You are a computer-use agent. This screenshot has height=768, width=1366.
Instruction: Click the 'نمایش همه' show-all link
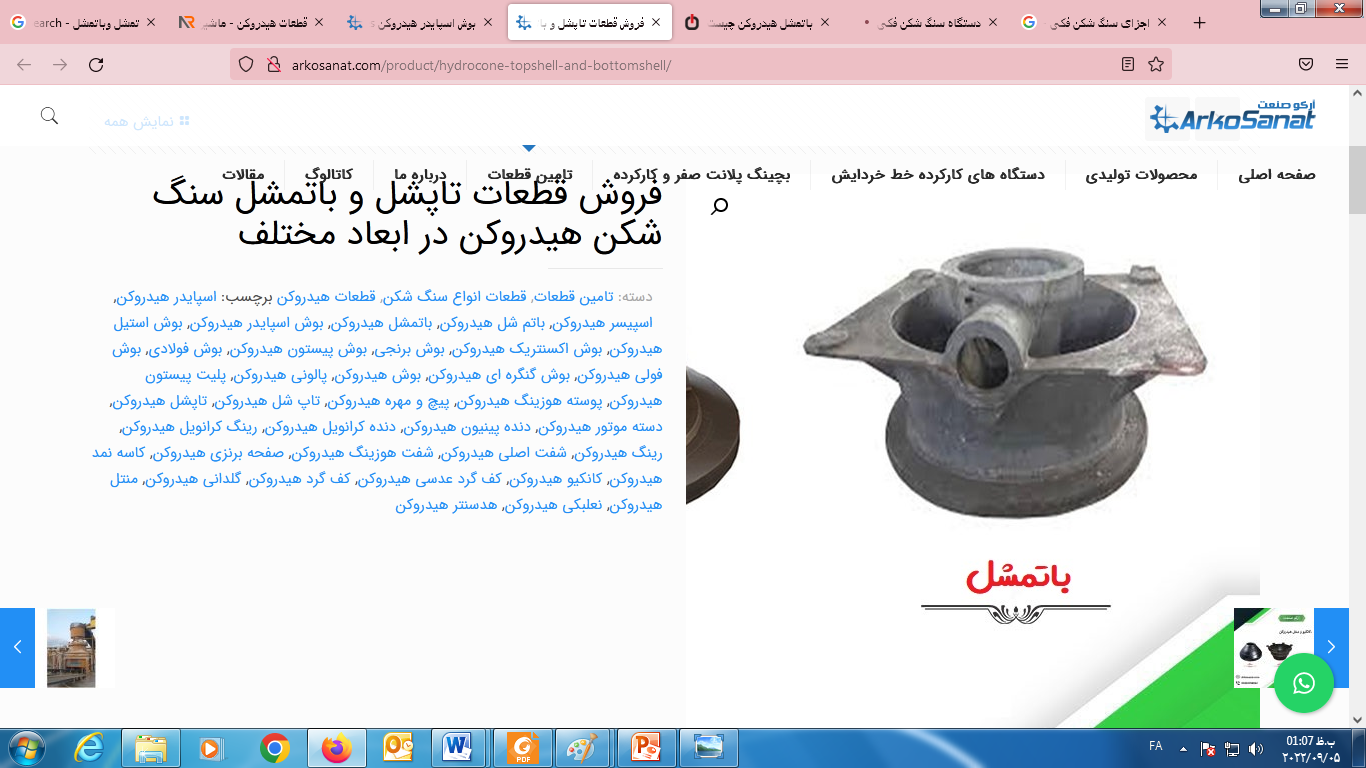click(146, 121)
